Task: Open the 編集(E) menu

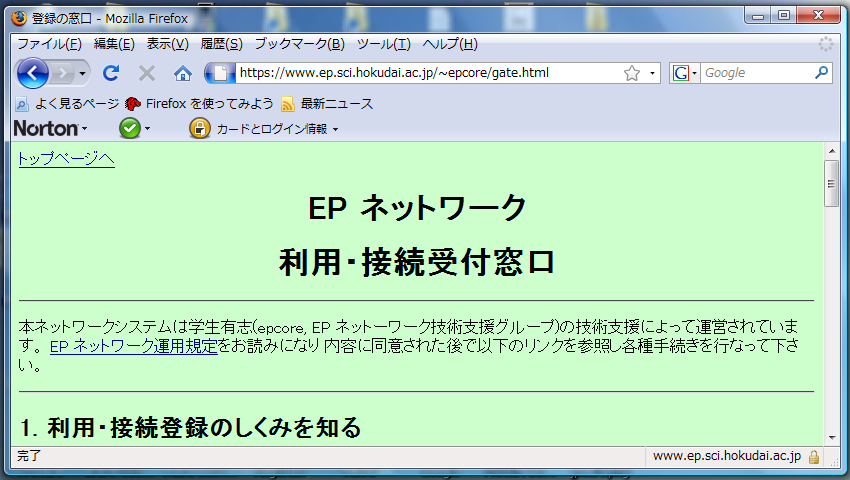Action: (x=114, y=44)
